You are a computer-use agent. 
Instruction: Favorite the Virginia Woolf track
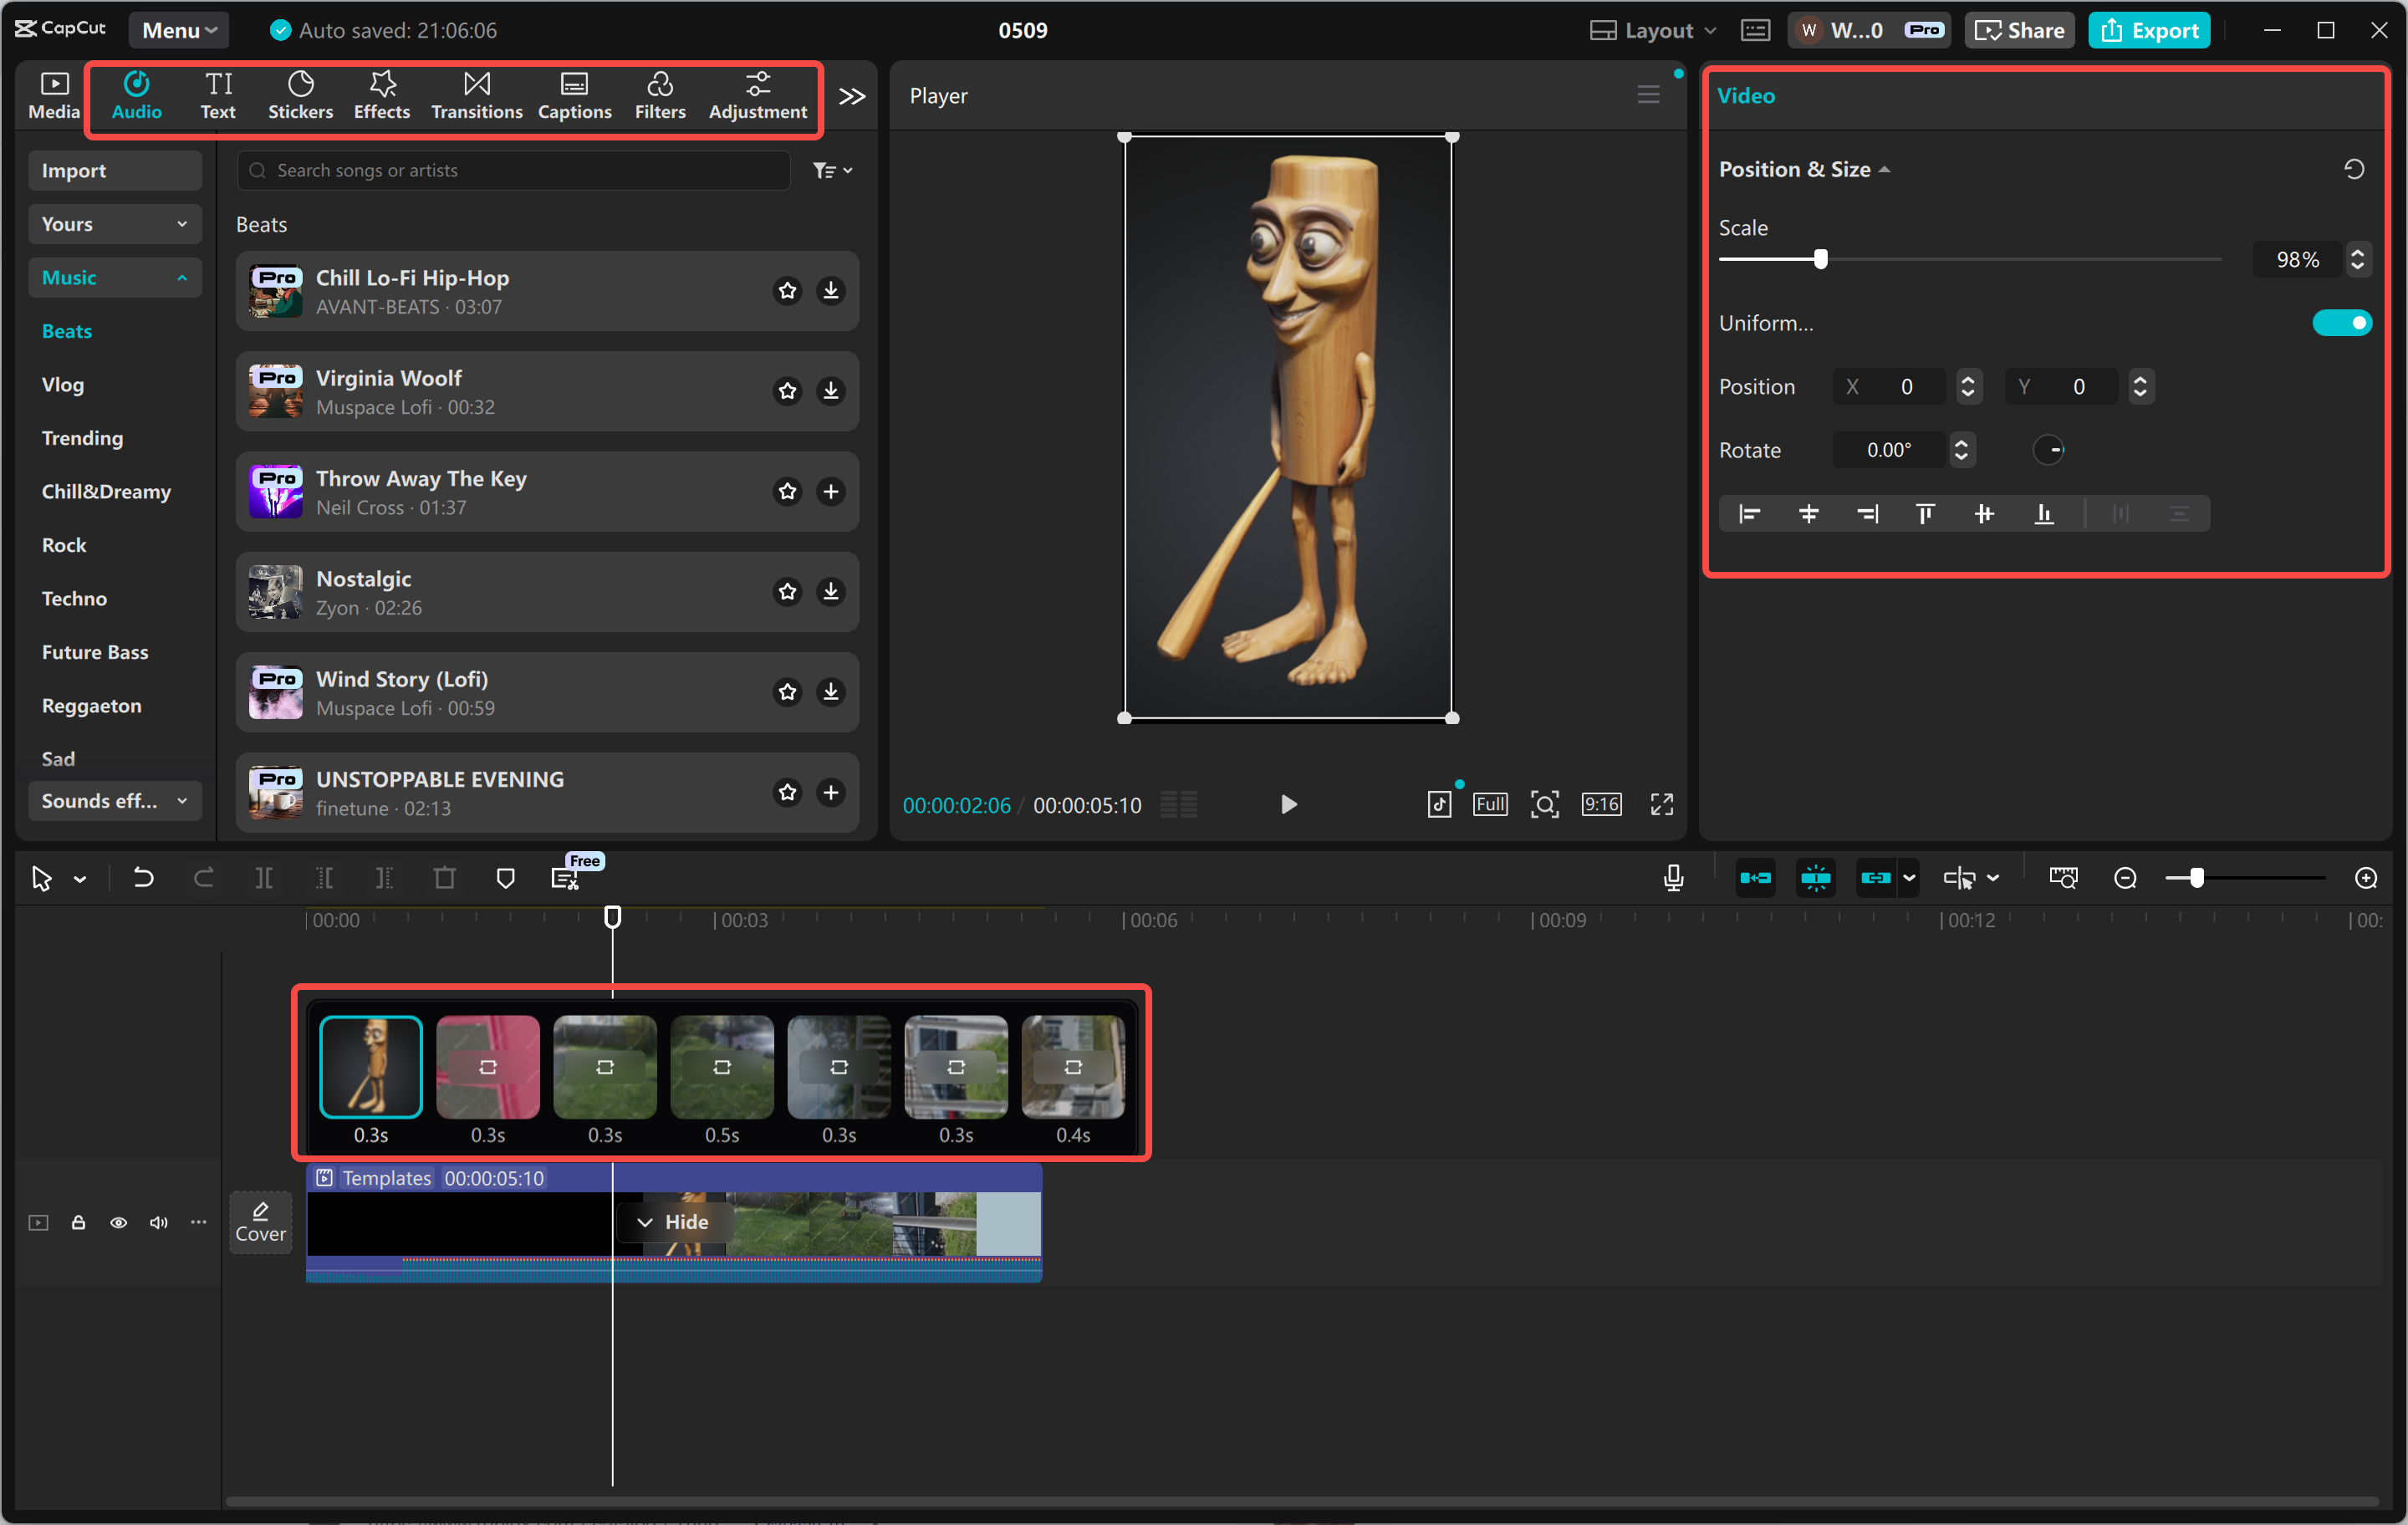pos(787,391)
